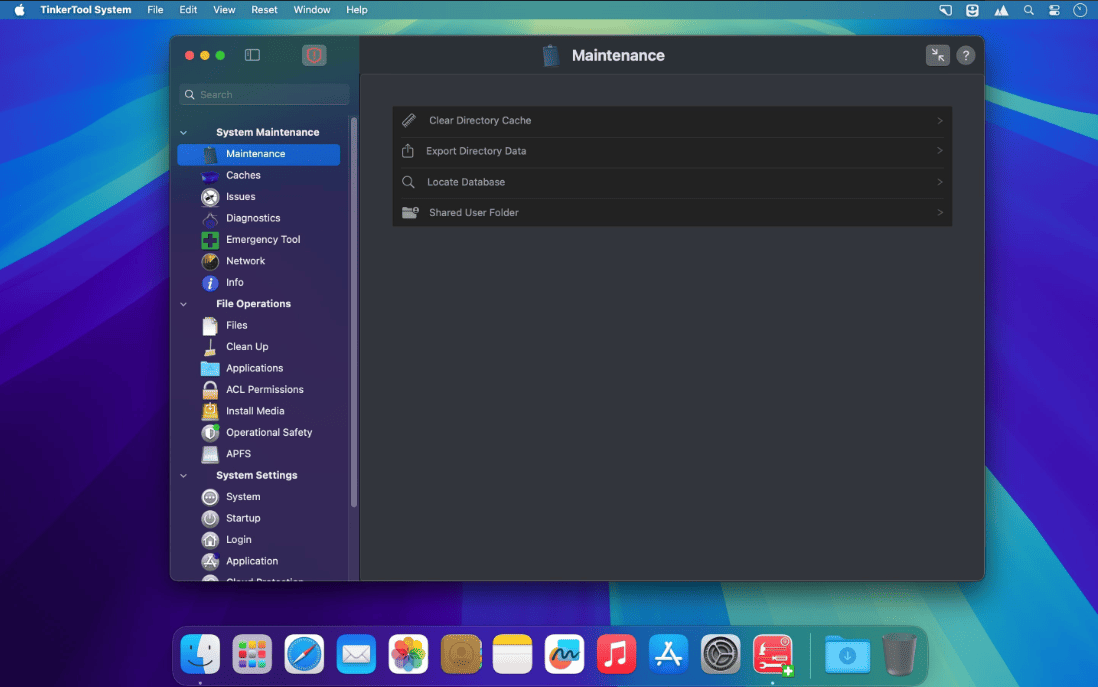Open Freeform from the Dock
Image resolution: width=1098 pixels, height=687 pixels.
point(564,655)
